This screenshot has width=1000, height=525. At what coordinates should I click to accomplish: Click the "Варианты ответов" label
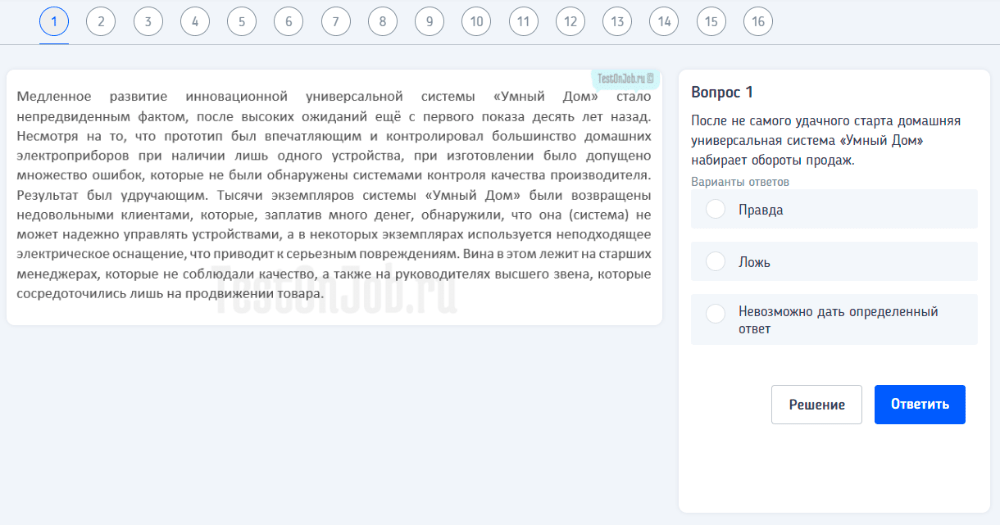point(740,182)
